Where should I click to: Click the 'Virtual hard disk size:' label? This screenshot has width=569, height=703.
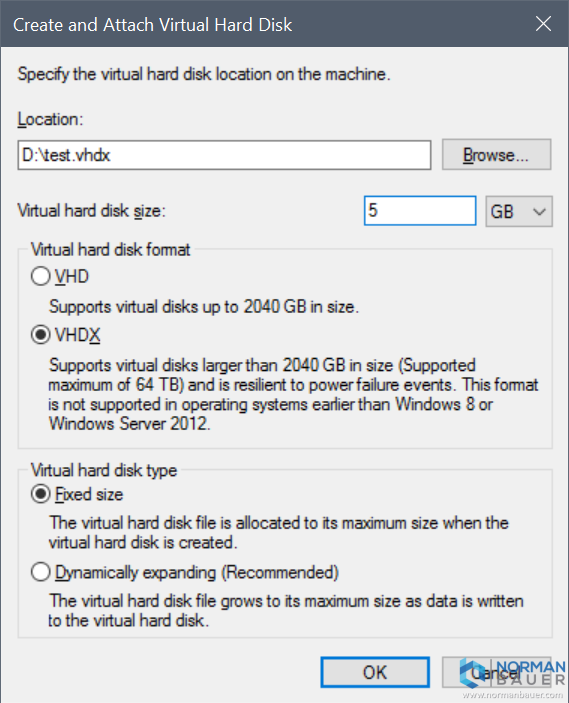91,211
